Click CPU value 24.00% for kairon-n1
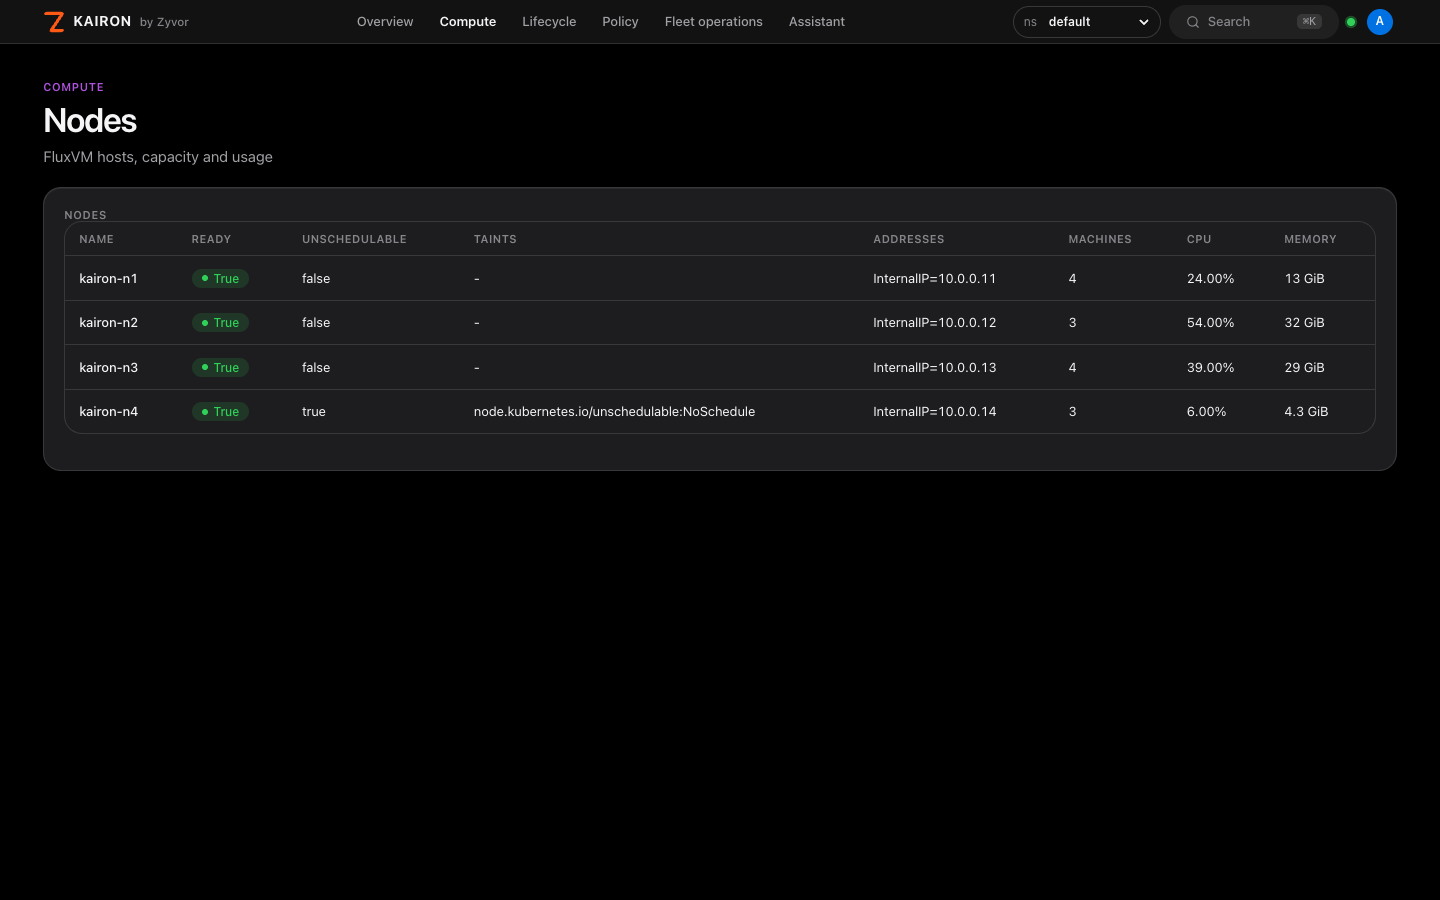This screenshot has height=900, width=1440. (x=1210, y=279)
